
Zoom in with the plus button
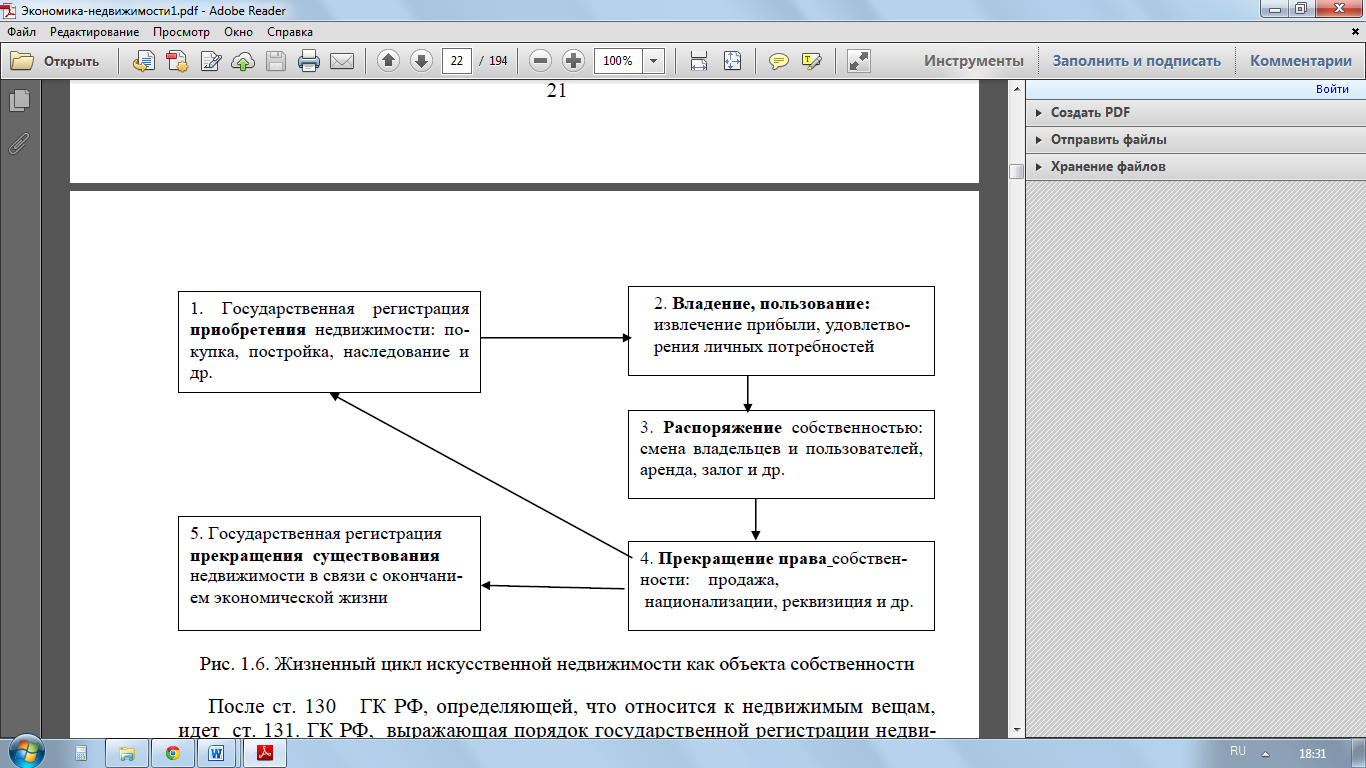click(573, 61)
